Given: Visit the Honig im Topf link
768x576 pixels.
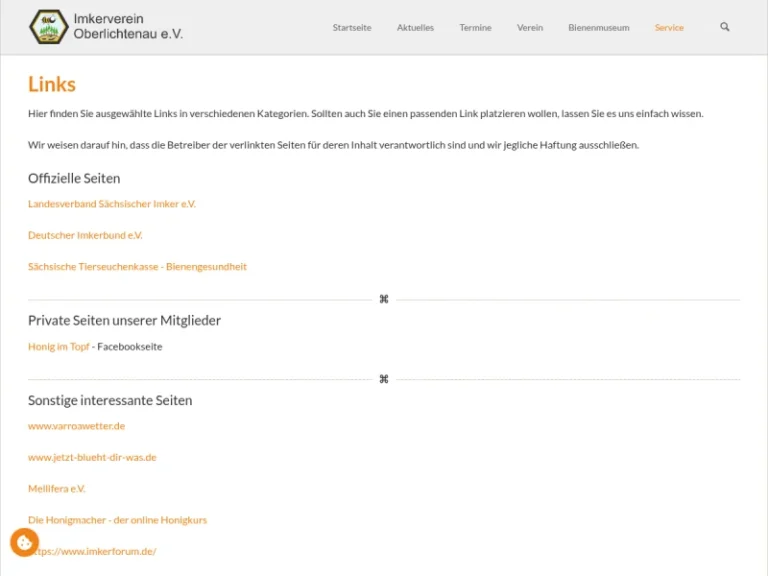Looking at the screenshot, I should 59,347.
